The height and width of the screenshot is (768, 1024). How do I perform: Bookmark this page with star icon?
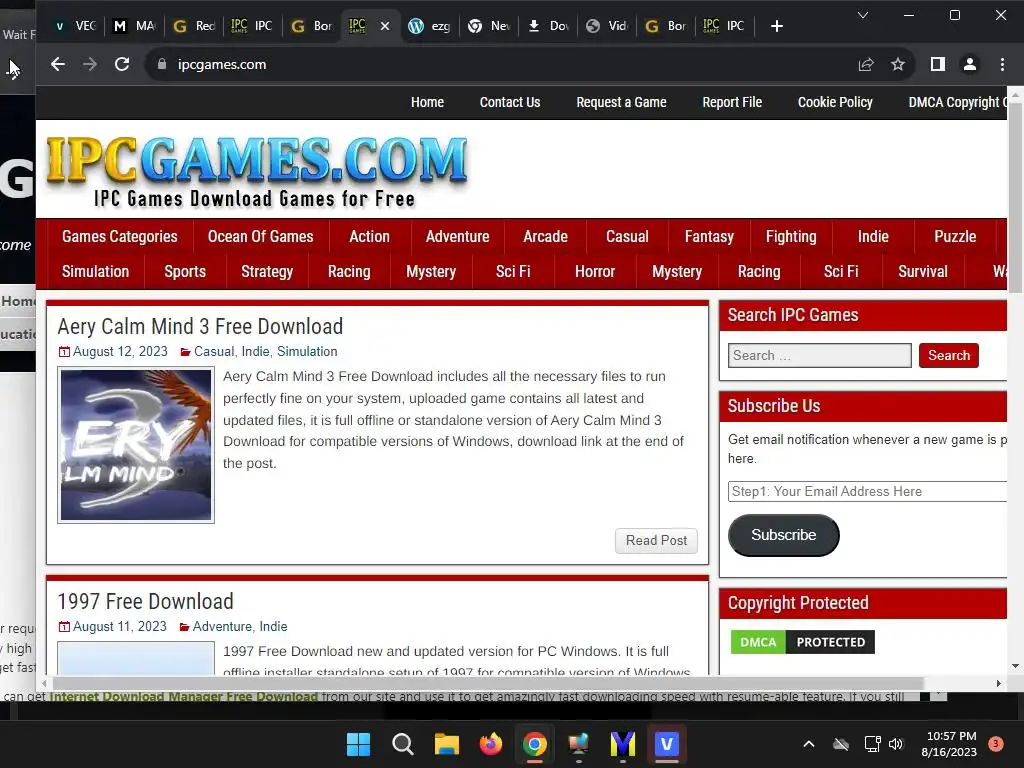point(898,64)
